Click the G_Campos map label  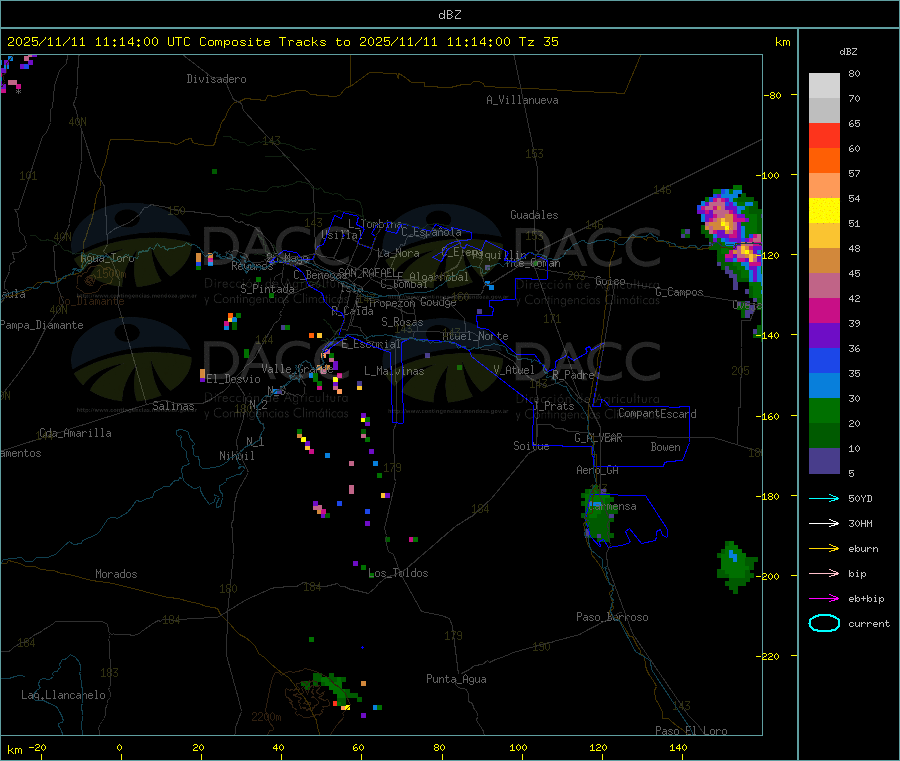click(x=680, y=292)
